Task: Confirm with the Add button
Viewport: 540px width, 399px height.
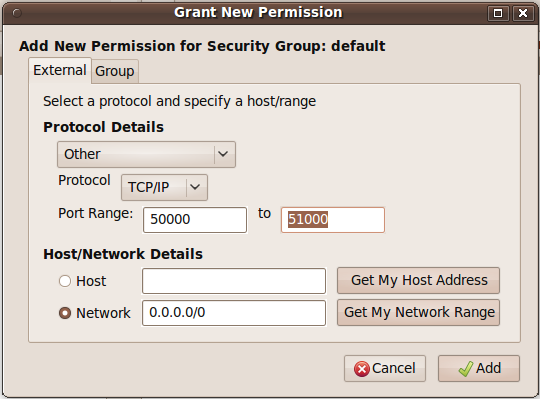Action: pyautogui.click(x=479, y=369)
